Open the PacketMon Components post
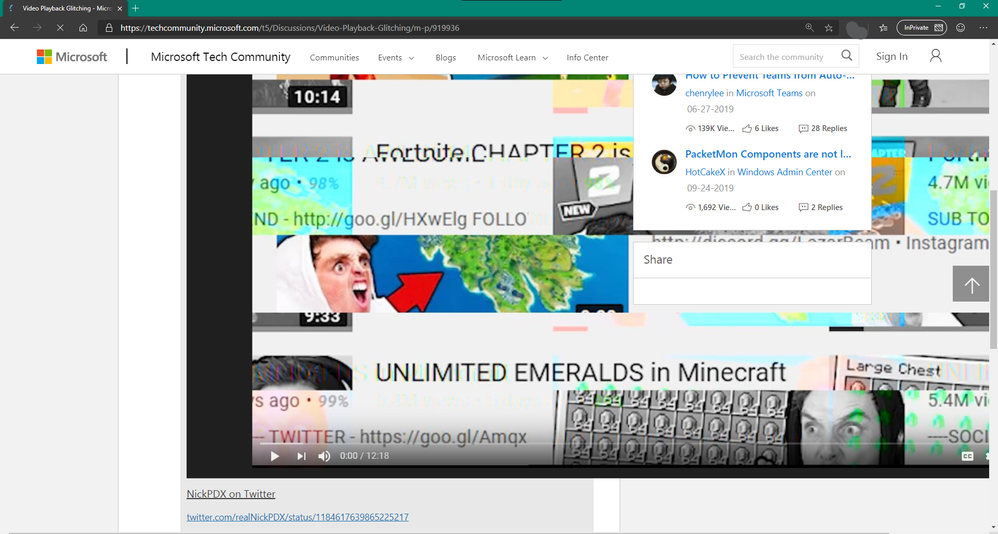The width and height of the screenshot is (998, 534). 768,154
